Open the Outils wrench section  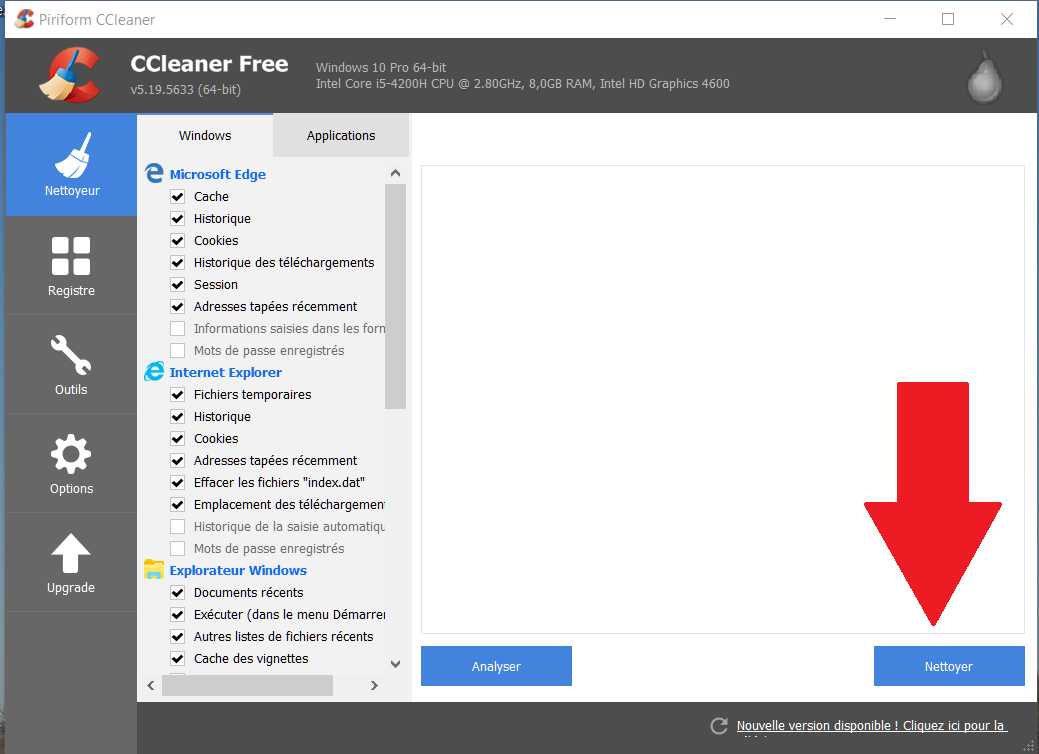(71, 365)
